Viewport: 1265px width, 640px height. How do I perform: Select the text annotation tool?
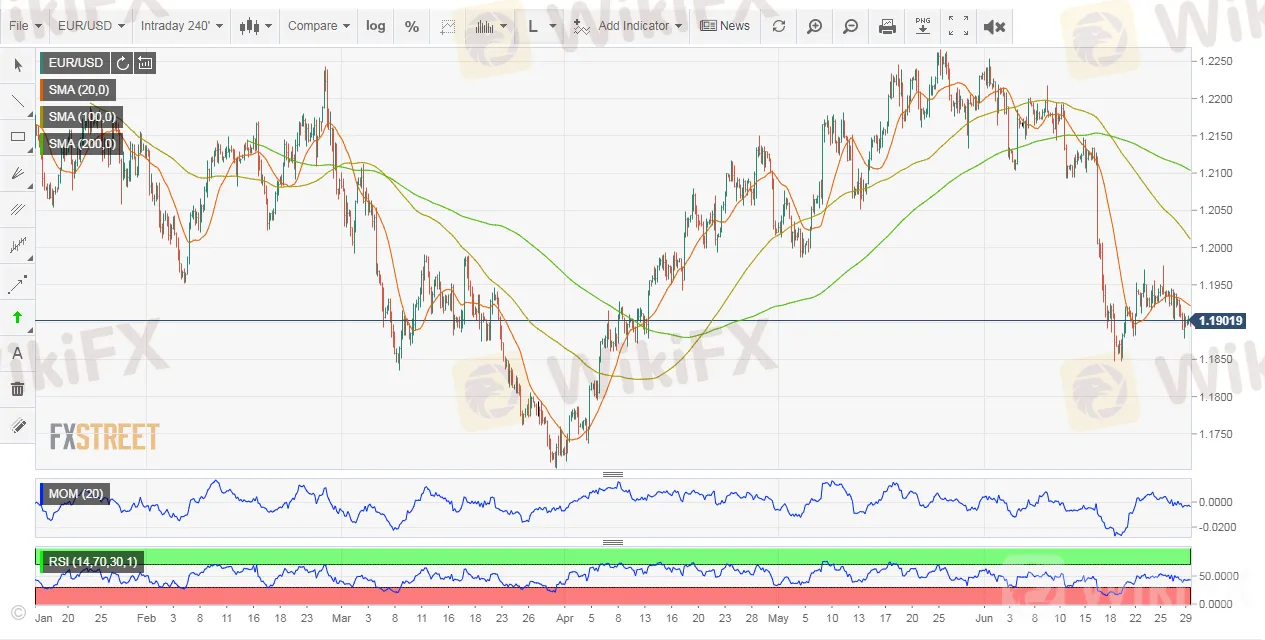tap(18, 353)
